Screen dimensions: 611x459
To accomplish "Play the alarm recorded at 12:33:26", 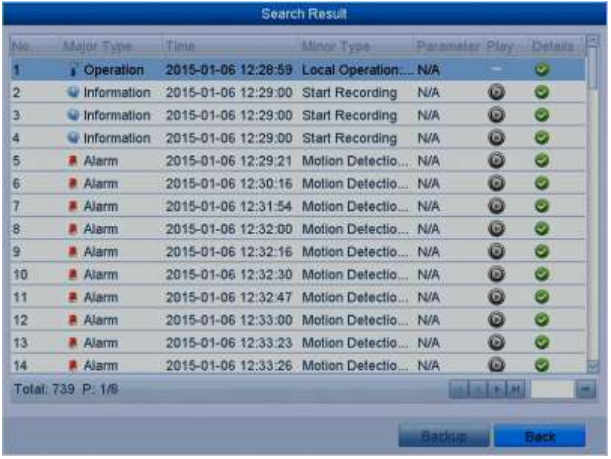I will [x=496, y=365].
